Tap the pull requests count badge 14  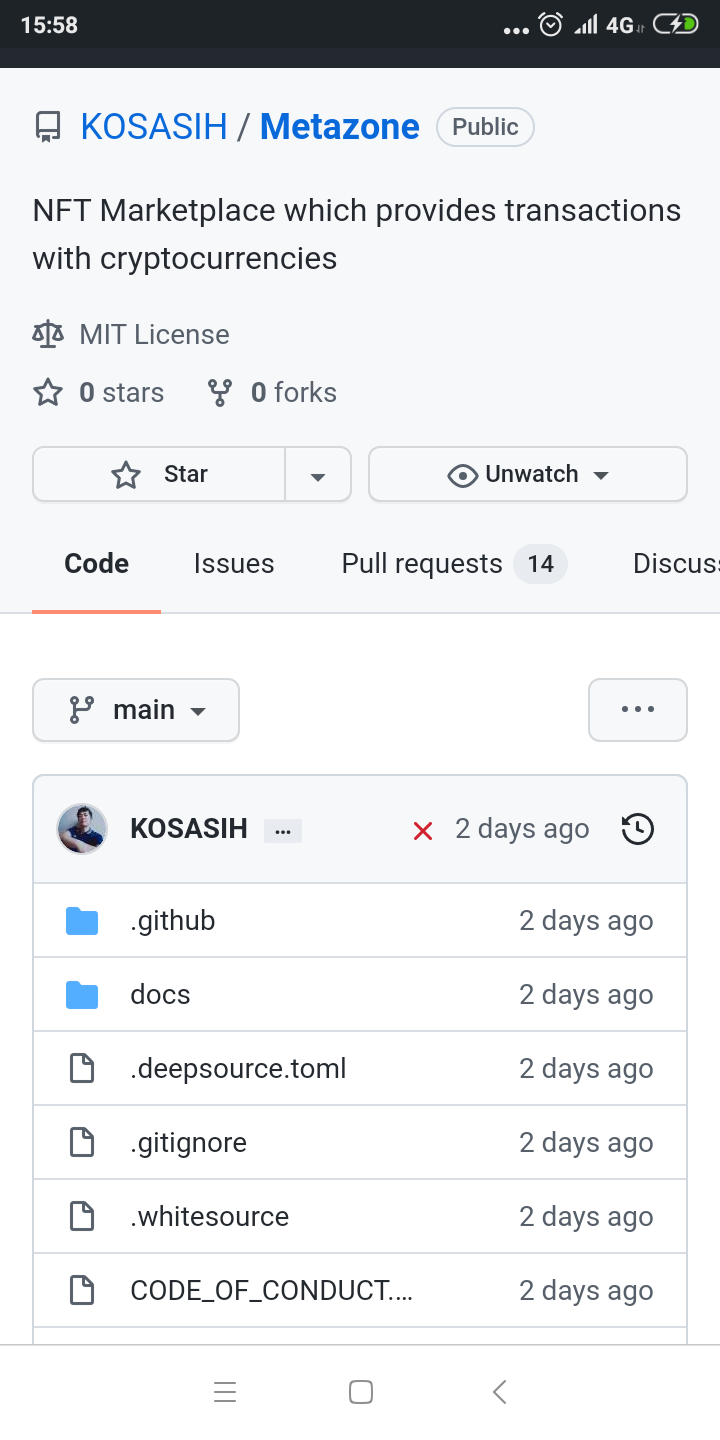tap(540, 564)
